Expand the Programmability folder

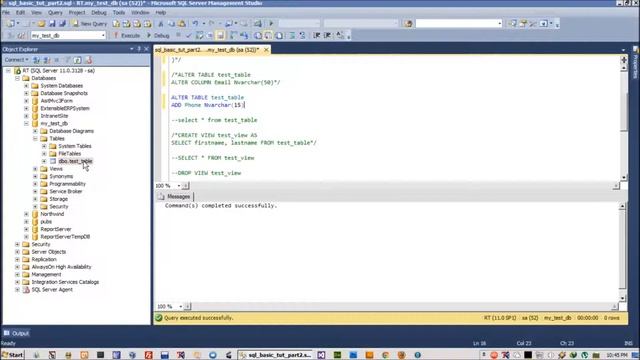pos(35,184)
